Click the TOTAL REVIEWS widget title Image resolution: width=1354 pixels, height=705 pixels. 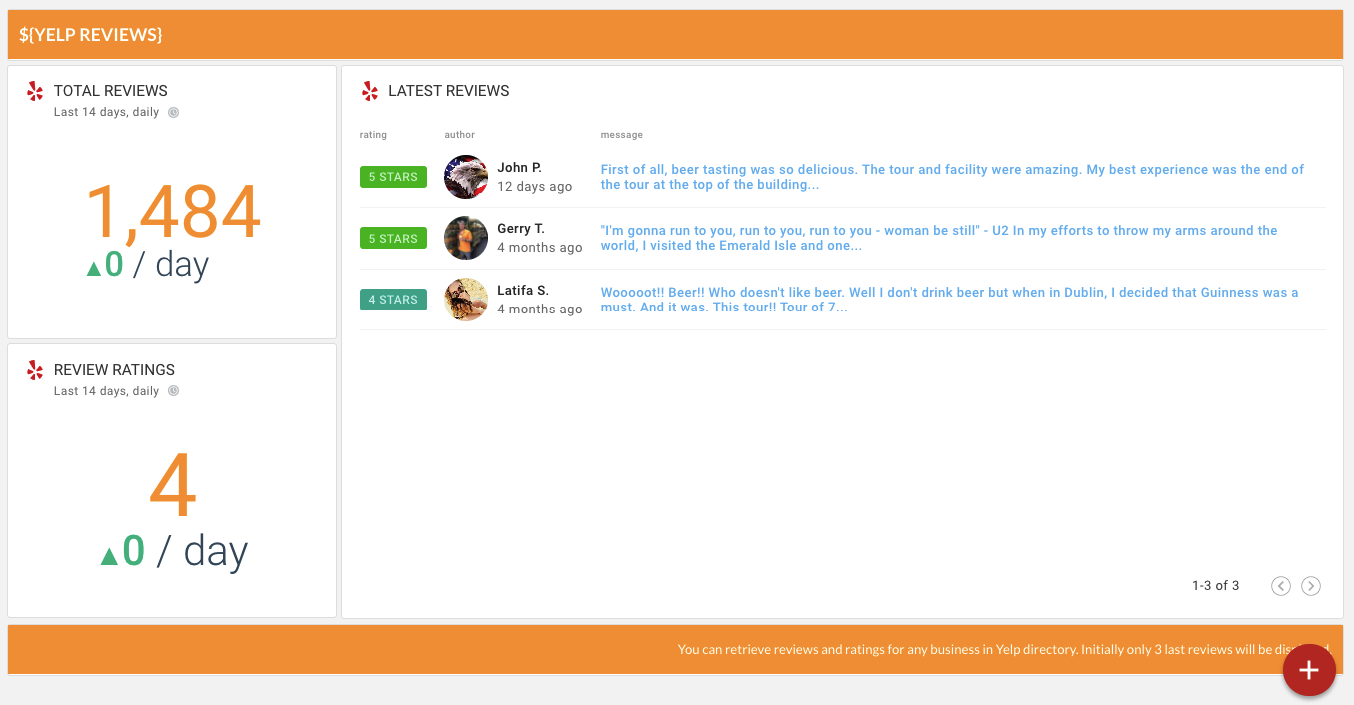(111, 91)
